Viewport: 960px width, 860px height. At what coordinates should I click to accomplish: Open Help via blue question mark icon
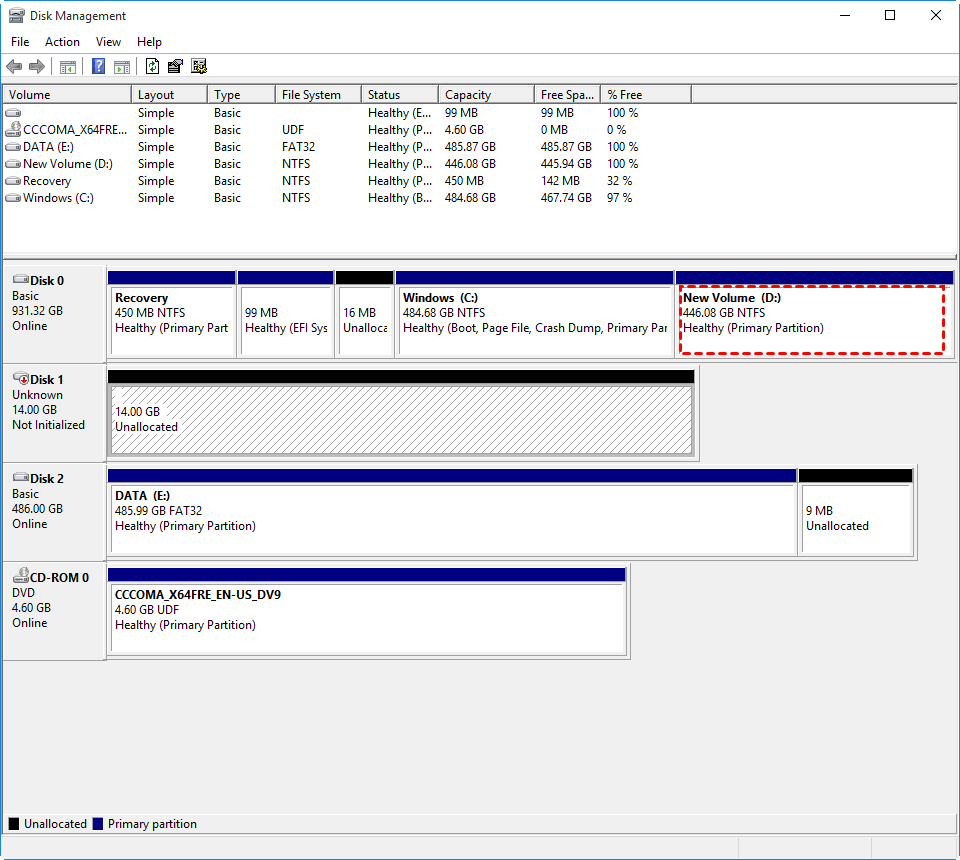click(99, 67)
